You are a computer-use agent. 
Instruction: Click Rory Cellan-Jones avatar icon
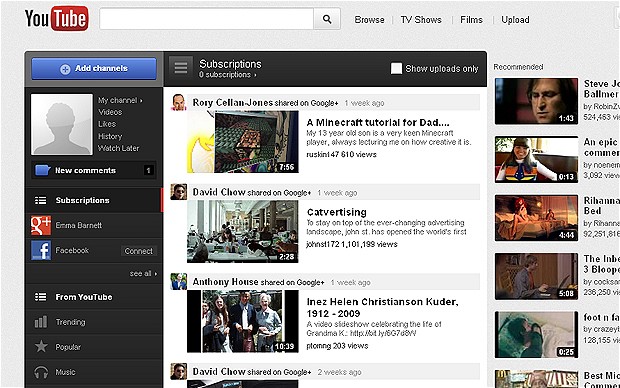[179, 102]
